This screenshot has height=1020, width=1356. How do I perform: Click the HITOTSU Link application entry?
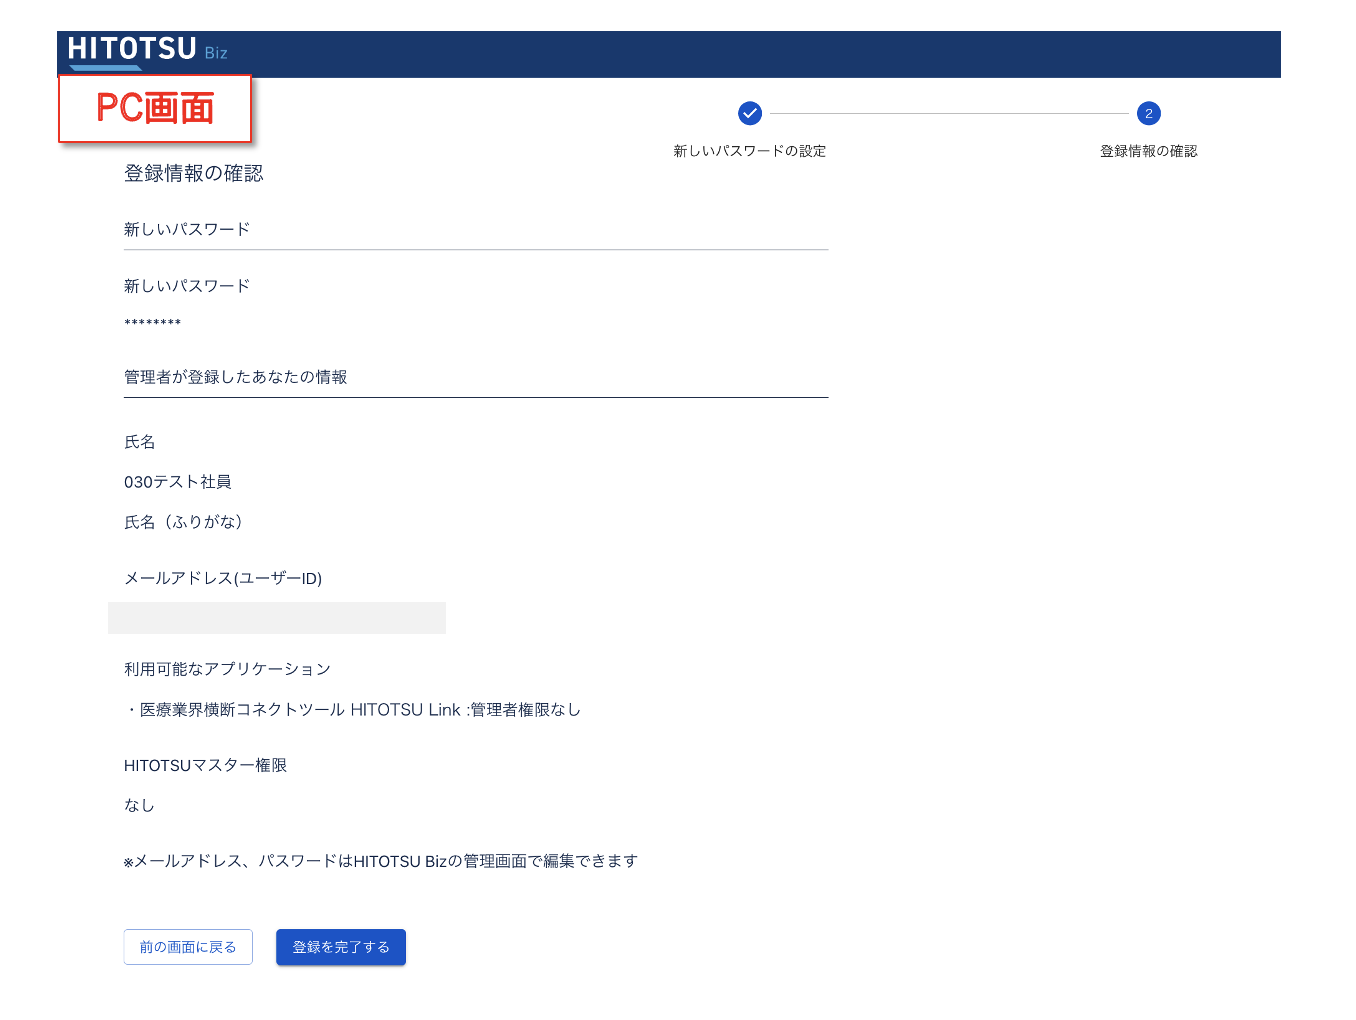click(x=355, y=710)
